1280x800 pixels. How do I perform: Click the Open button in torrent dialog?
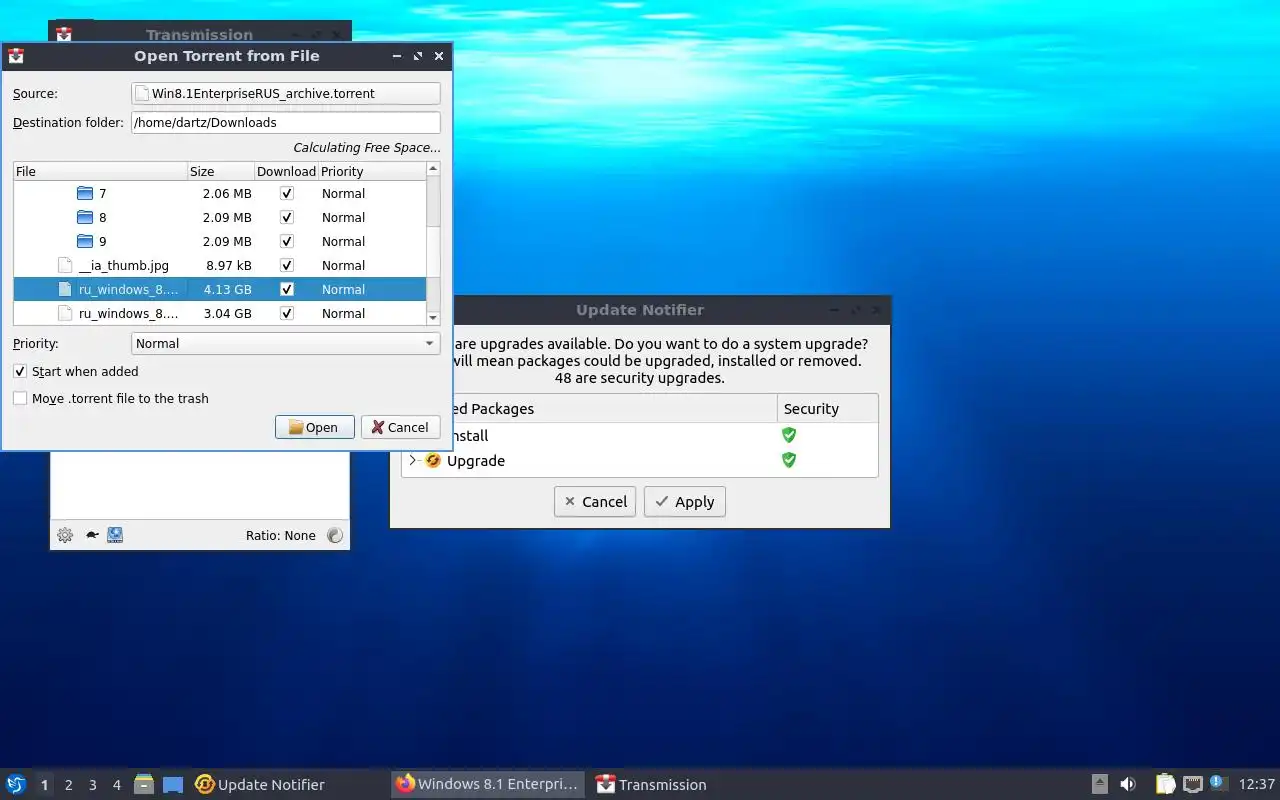pos(314,427)
